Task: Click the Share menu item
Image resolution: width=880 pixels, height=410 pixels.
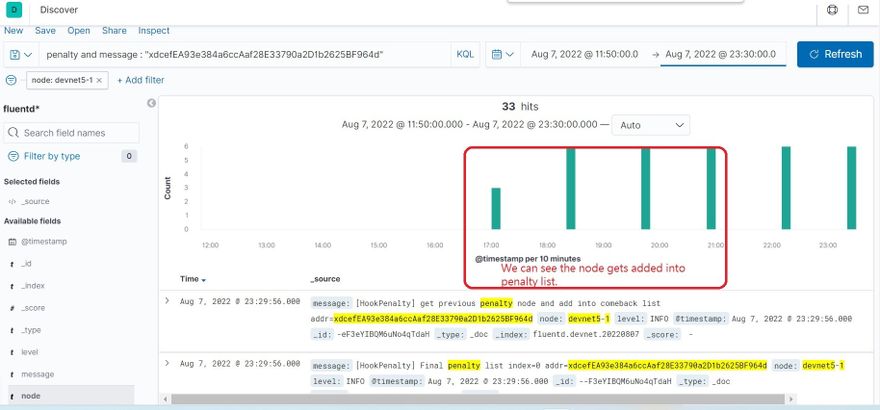Action: (x=114, y=31)
